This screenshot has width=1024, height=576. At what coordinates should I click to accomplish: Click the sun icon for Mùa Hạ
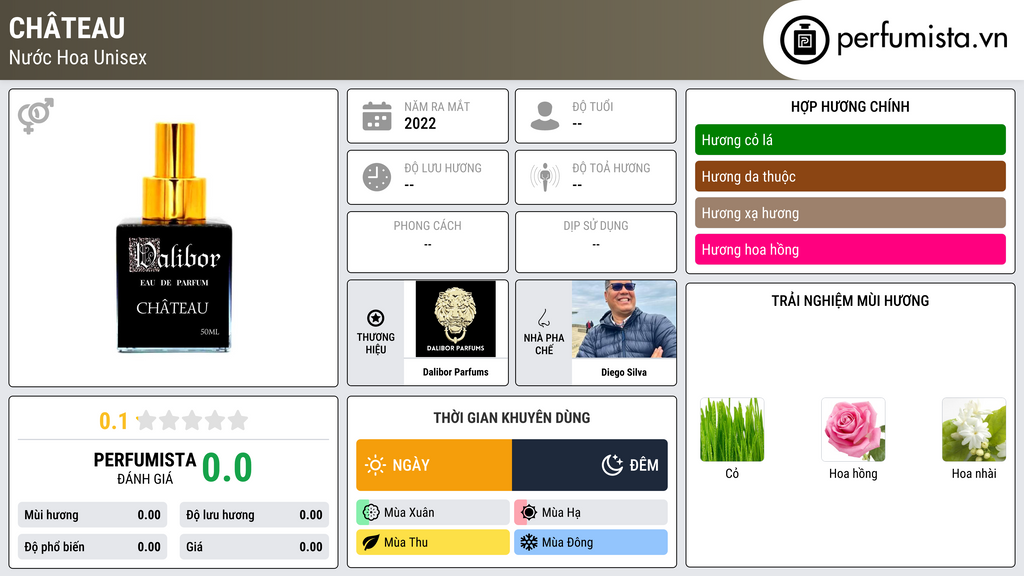(x=529, y=513)
